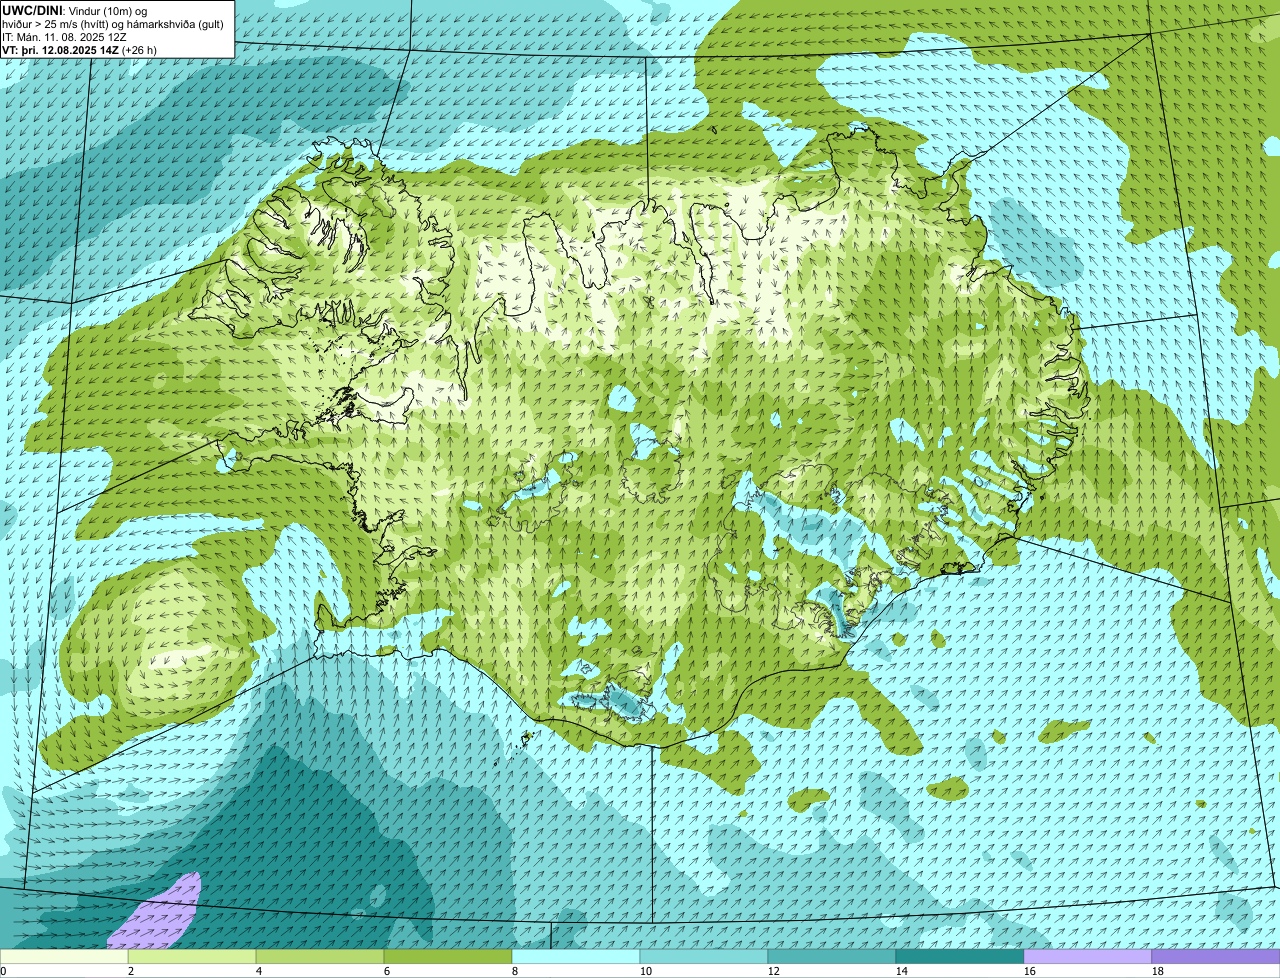
Task: Click the 8–10 m/s light cyan legend swatch
Action: coord(576,957)
